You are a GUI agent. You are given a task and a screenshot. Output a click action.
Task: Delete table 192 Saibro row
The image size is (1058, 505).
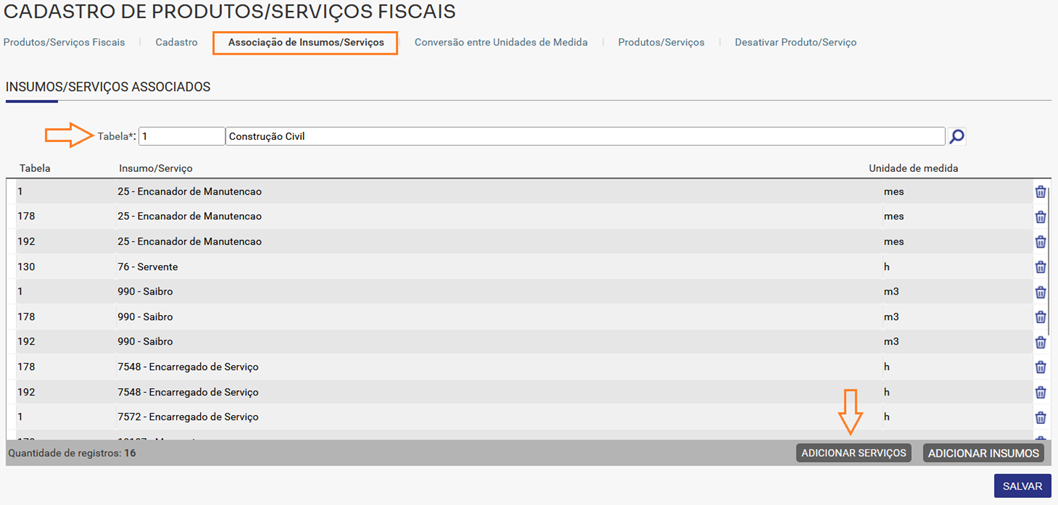(1040, 342)
